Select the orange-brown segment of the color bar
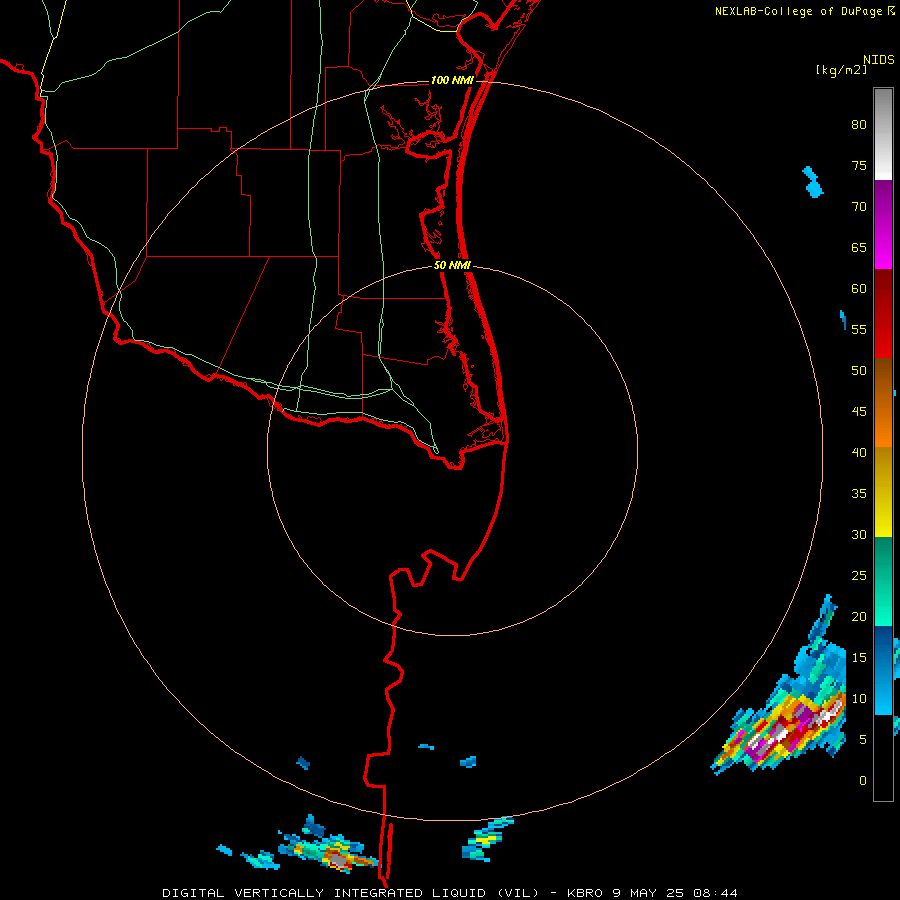 883,402
